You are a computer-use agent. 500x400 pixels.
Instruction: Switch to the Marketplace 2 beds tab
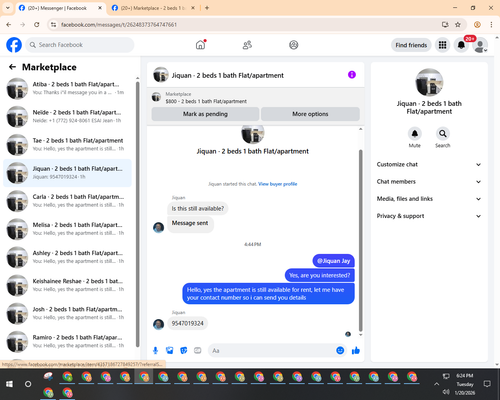click(x=153, y=8)
